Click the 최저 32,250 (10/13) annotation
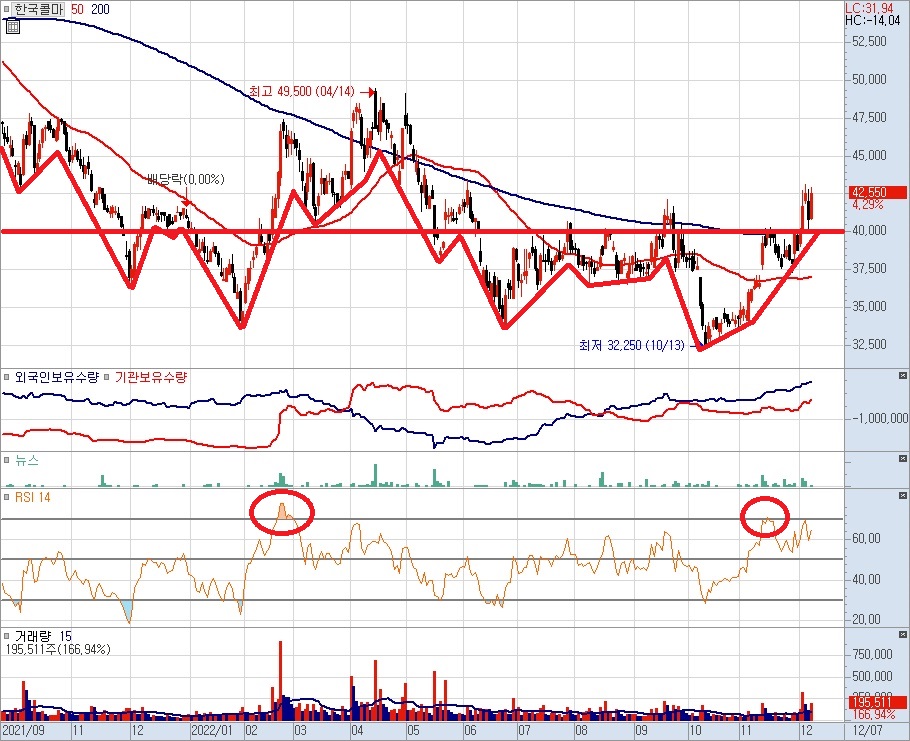910x741 pixels. click(631, 345)
